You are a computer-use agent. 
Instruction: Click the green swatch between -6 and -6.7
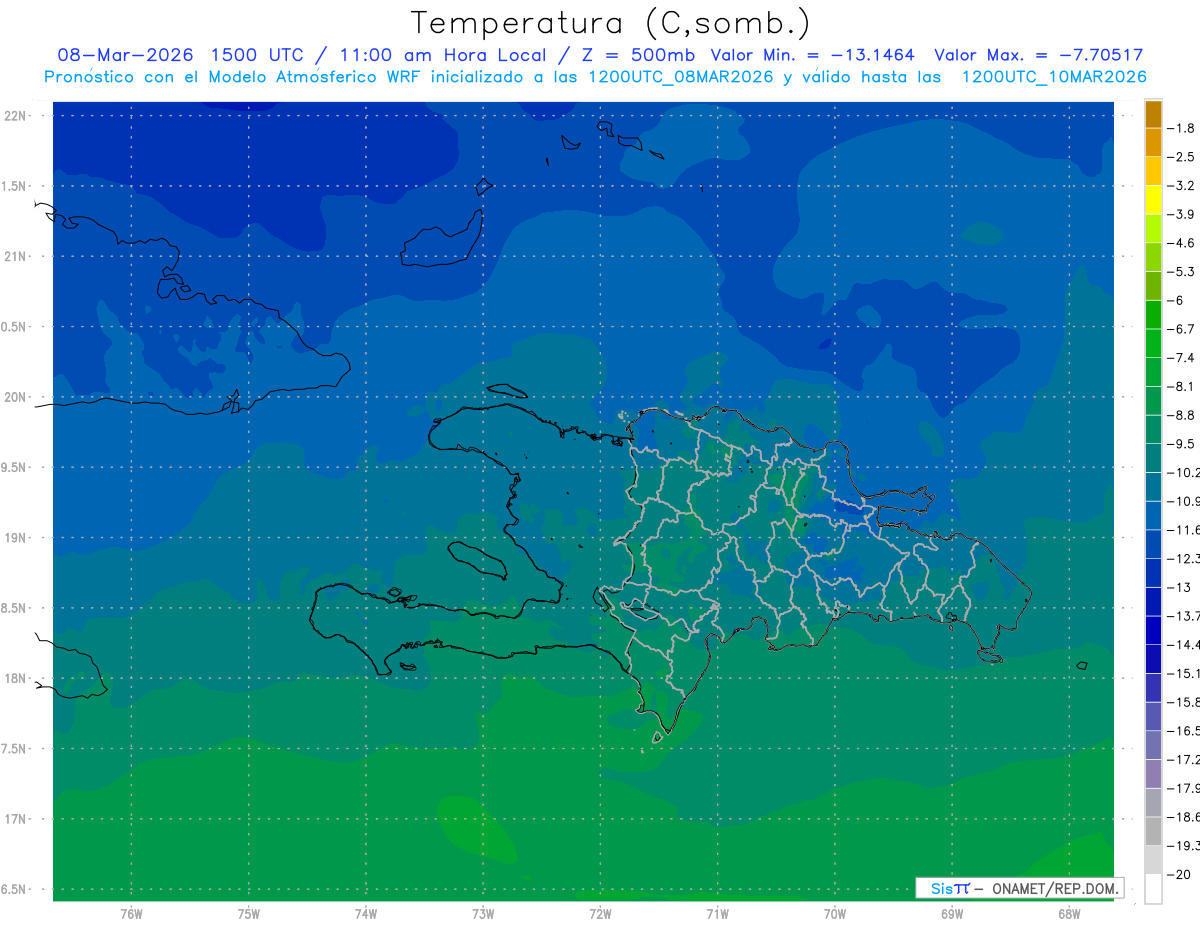(x=1153, y=315)
